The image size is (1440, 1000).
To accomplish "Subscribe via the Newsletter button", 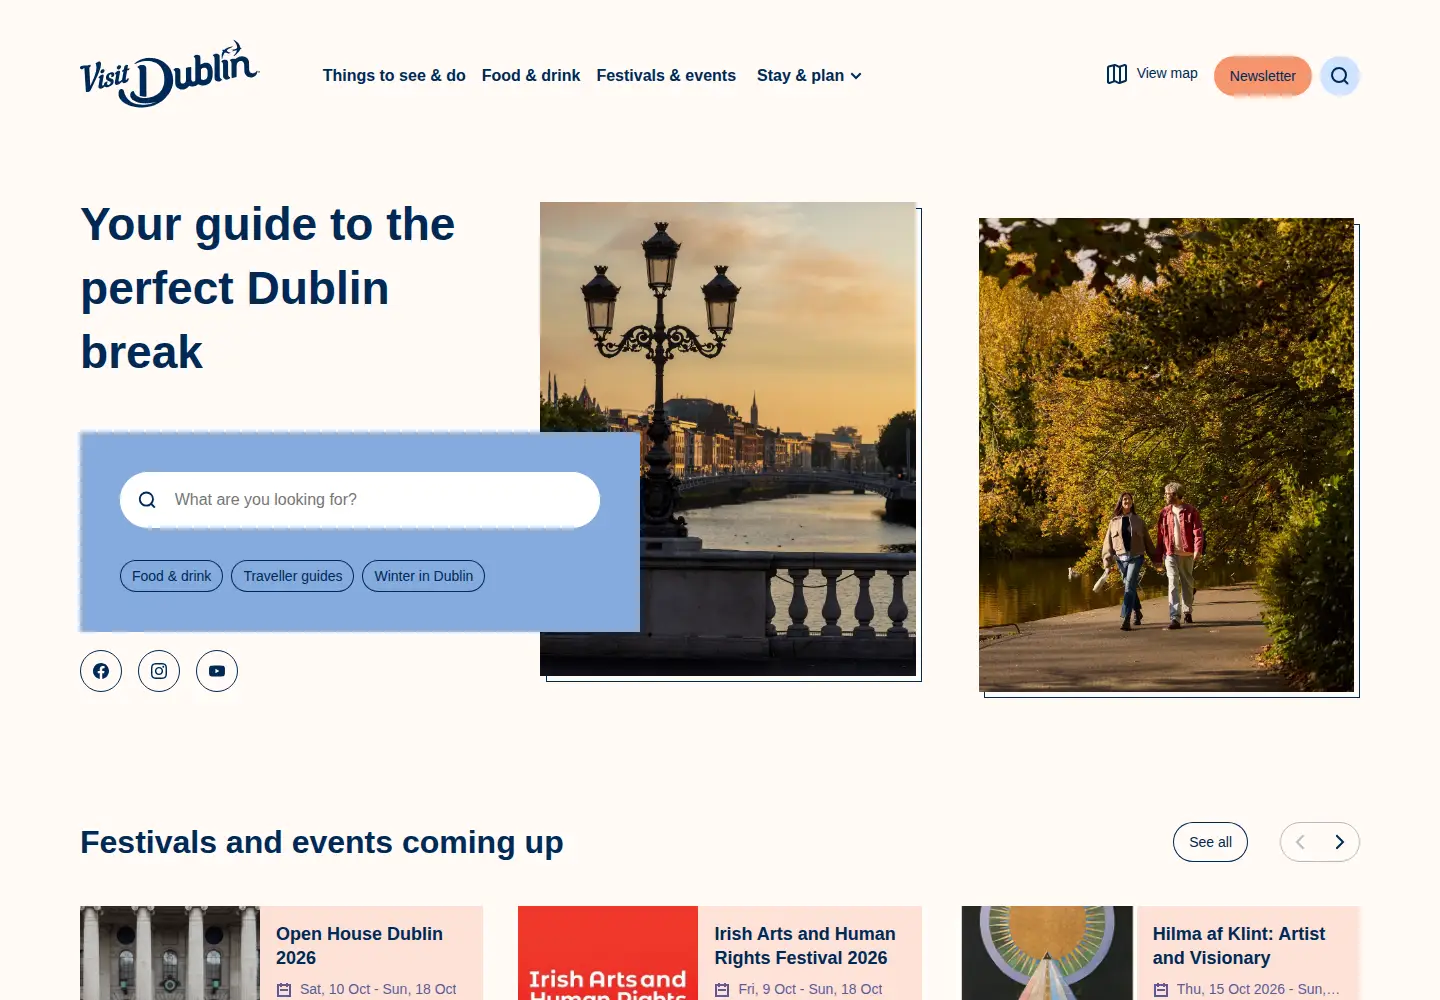I will point(1262,76).
